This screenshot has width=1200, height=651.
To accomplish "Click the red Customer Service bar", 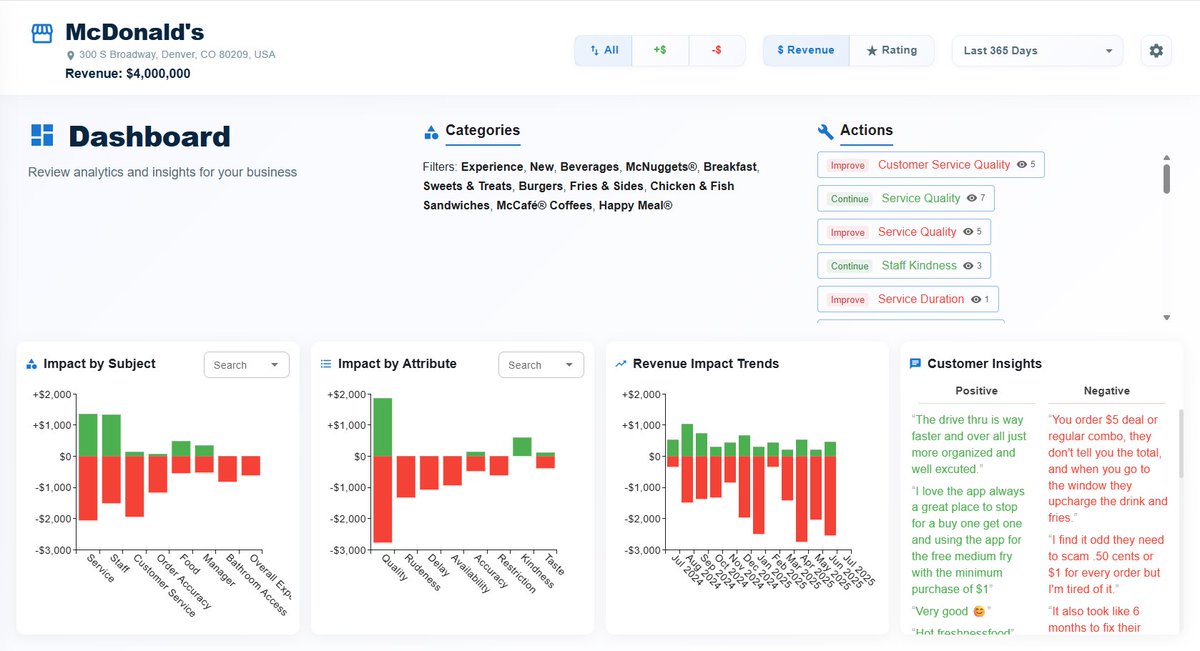I will (134, 486).
